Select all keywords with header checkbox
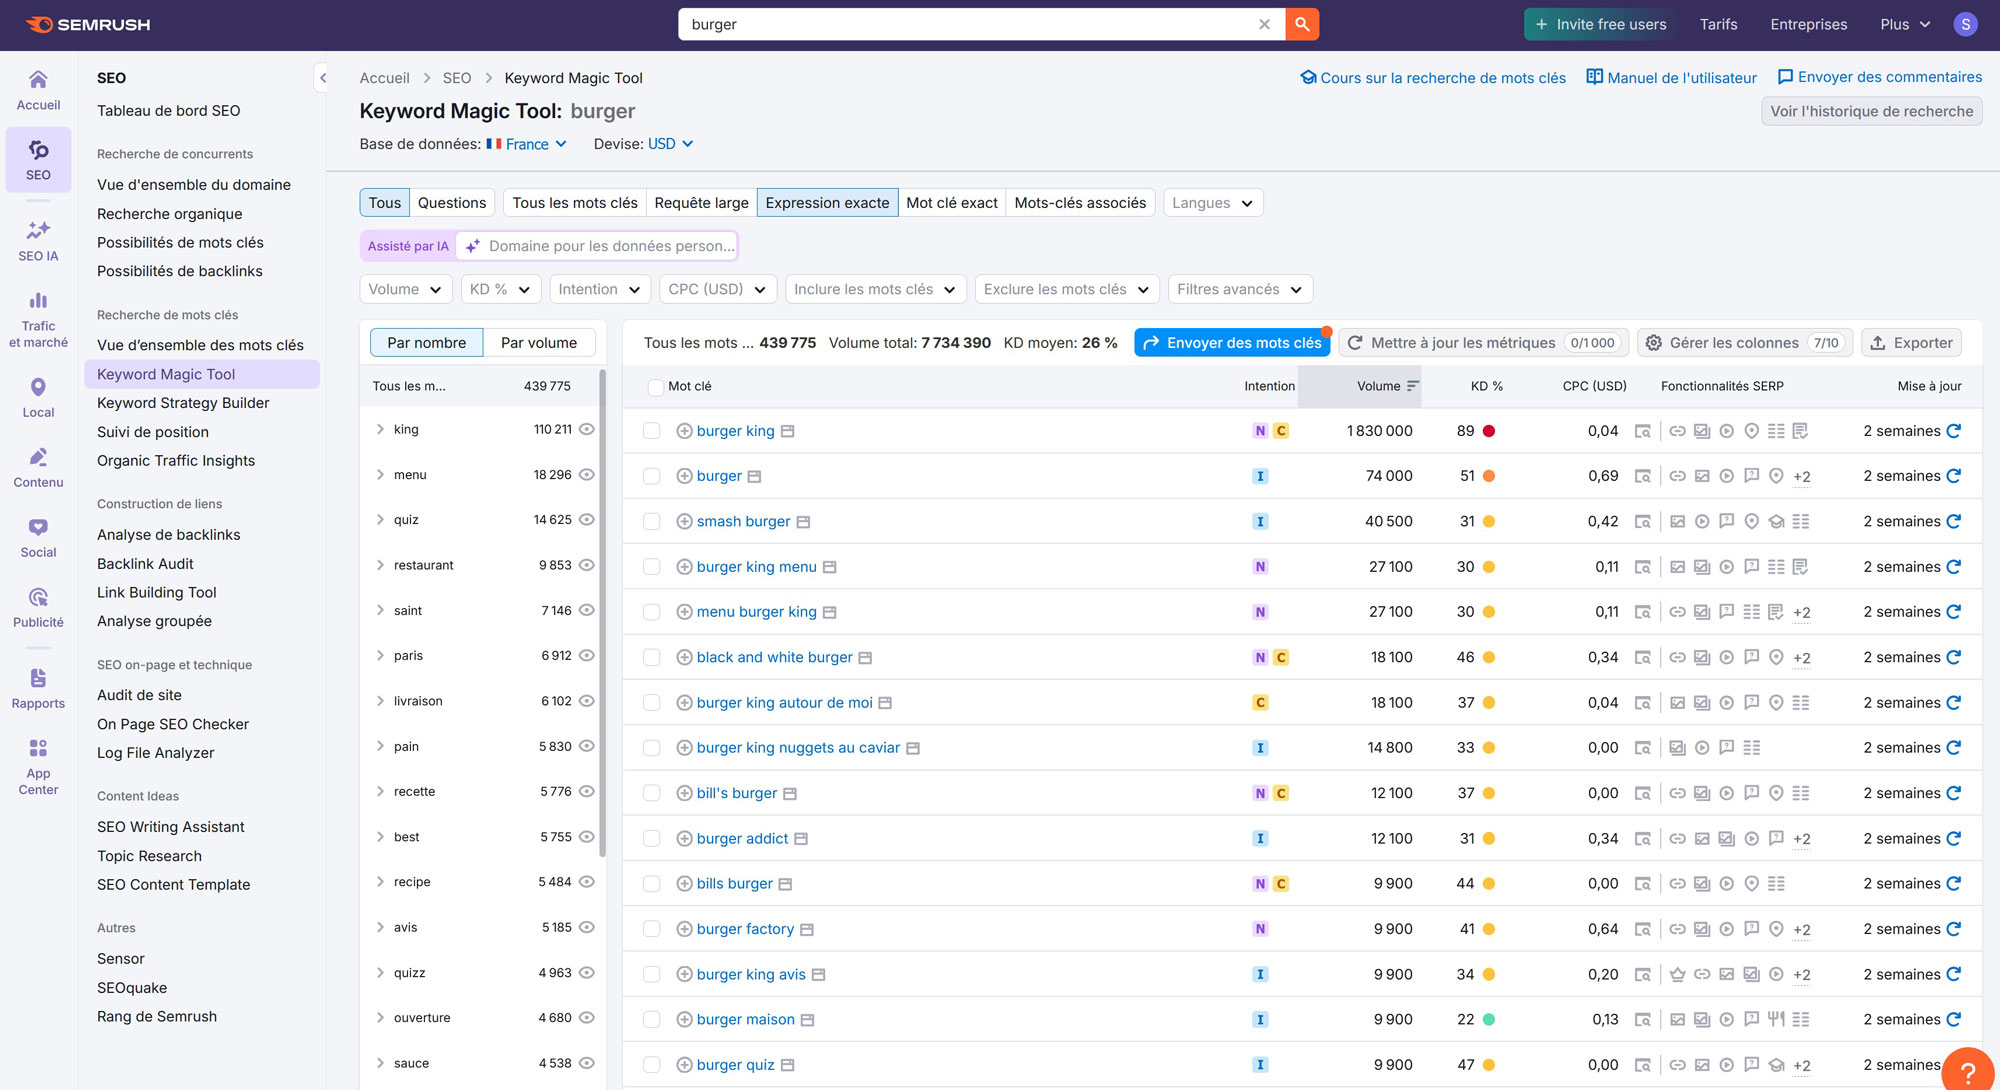The height and width of the screenshot is (1090, 2000). pos(655,387)
